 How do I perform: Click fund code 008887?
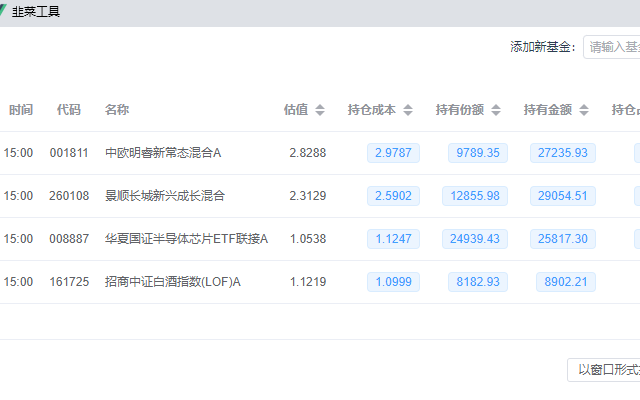[69, 239]
